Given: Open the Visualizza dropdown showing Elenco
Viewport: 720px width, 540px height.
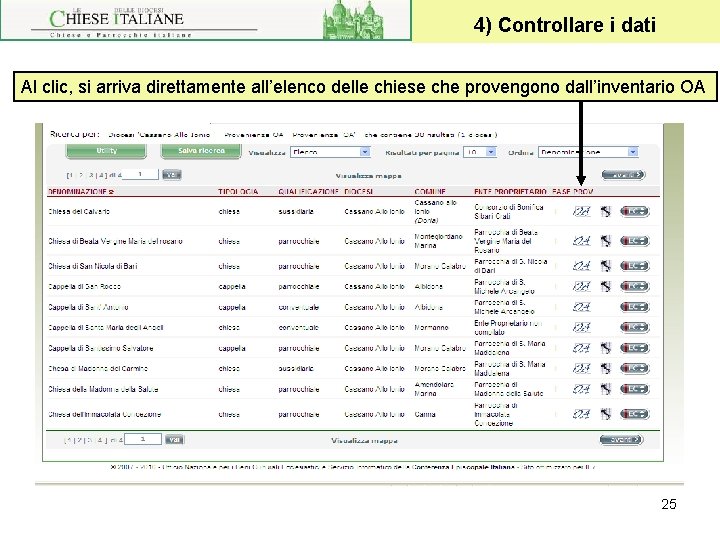Looking at the screenshot, I should [x=330, y=152].
